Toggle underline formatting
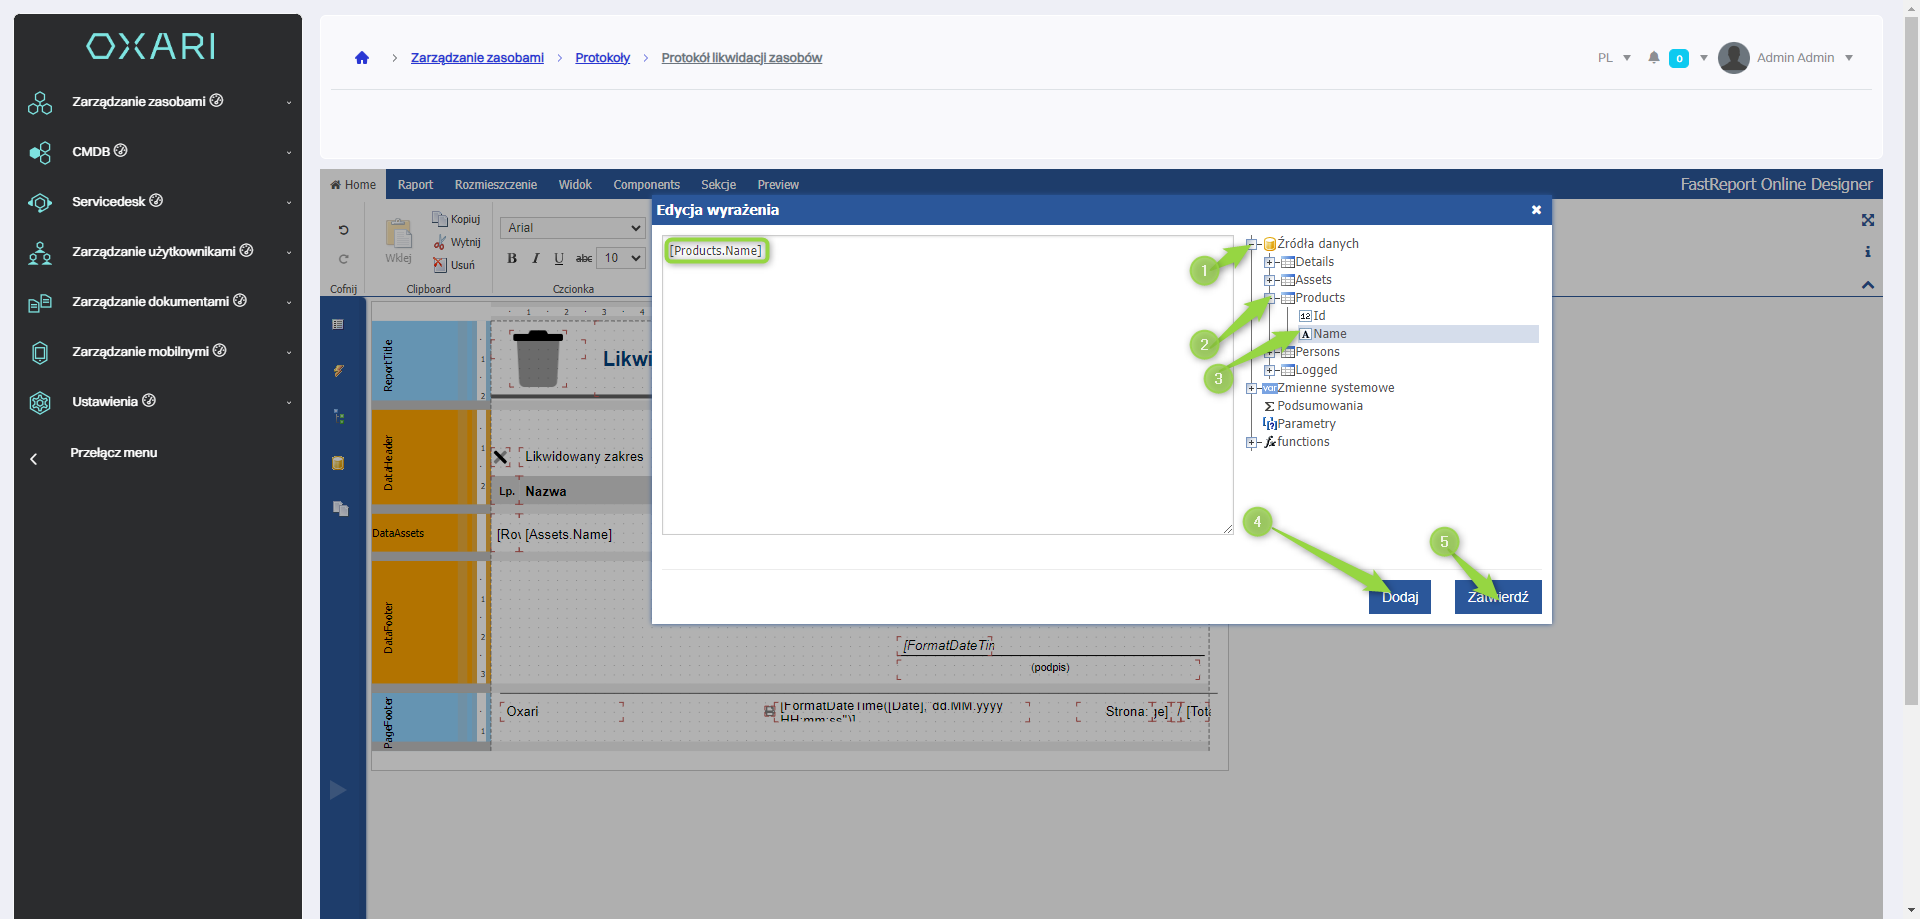 [559, 258]
